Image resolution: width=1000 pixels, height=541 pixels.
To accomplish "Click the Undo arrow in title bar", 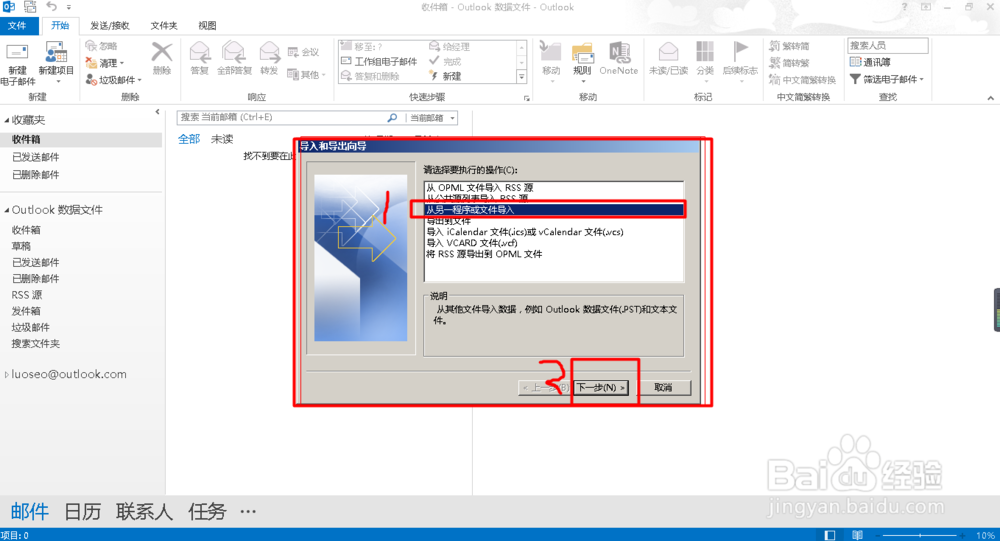I will 51,7.
